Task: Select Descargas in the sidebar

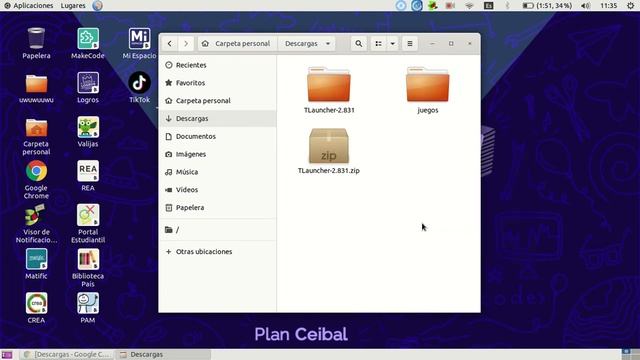Action: (218, 118)
